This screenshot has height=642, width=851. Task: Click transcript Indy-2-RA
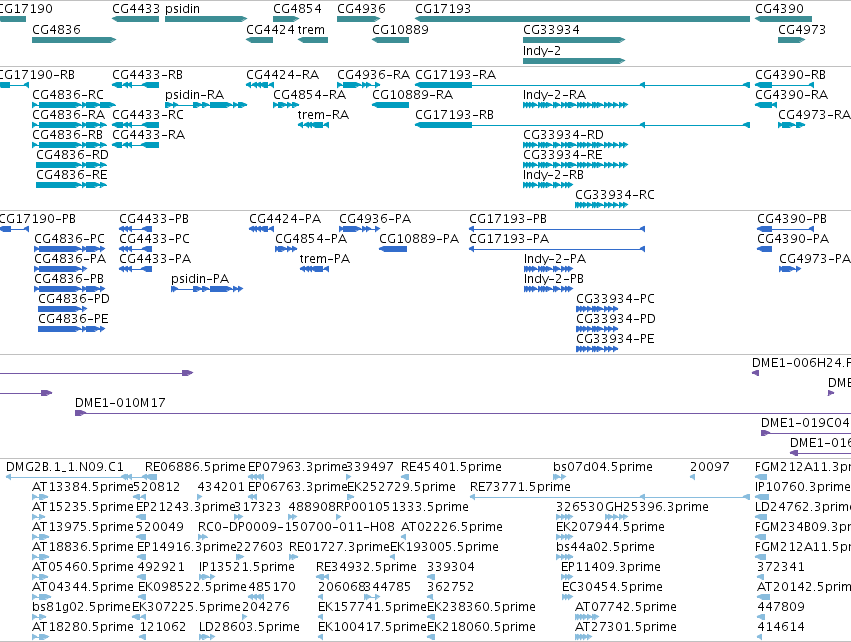[x=555, y=95]
